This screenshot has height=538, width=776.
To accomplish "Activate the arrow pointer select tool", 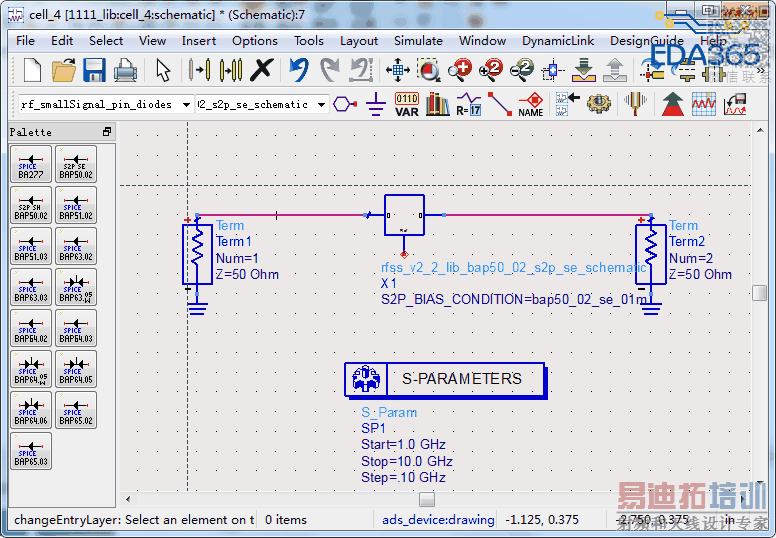I will point(163,70).
